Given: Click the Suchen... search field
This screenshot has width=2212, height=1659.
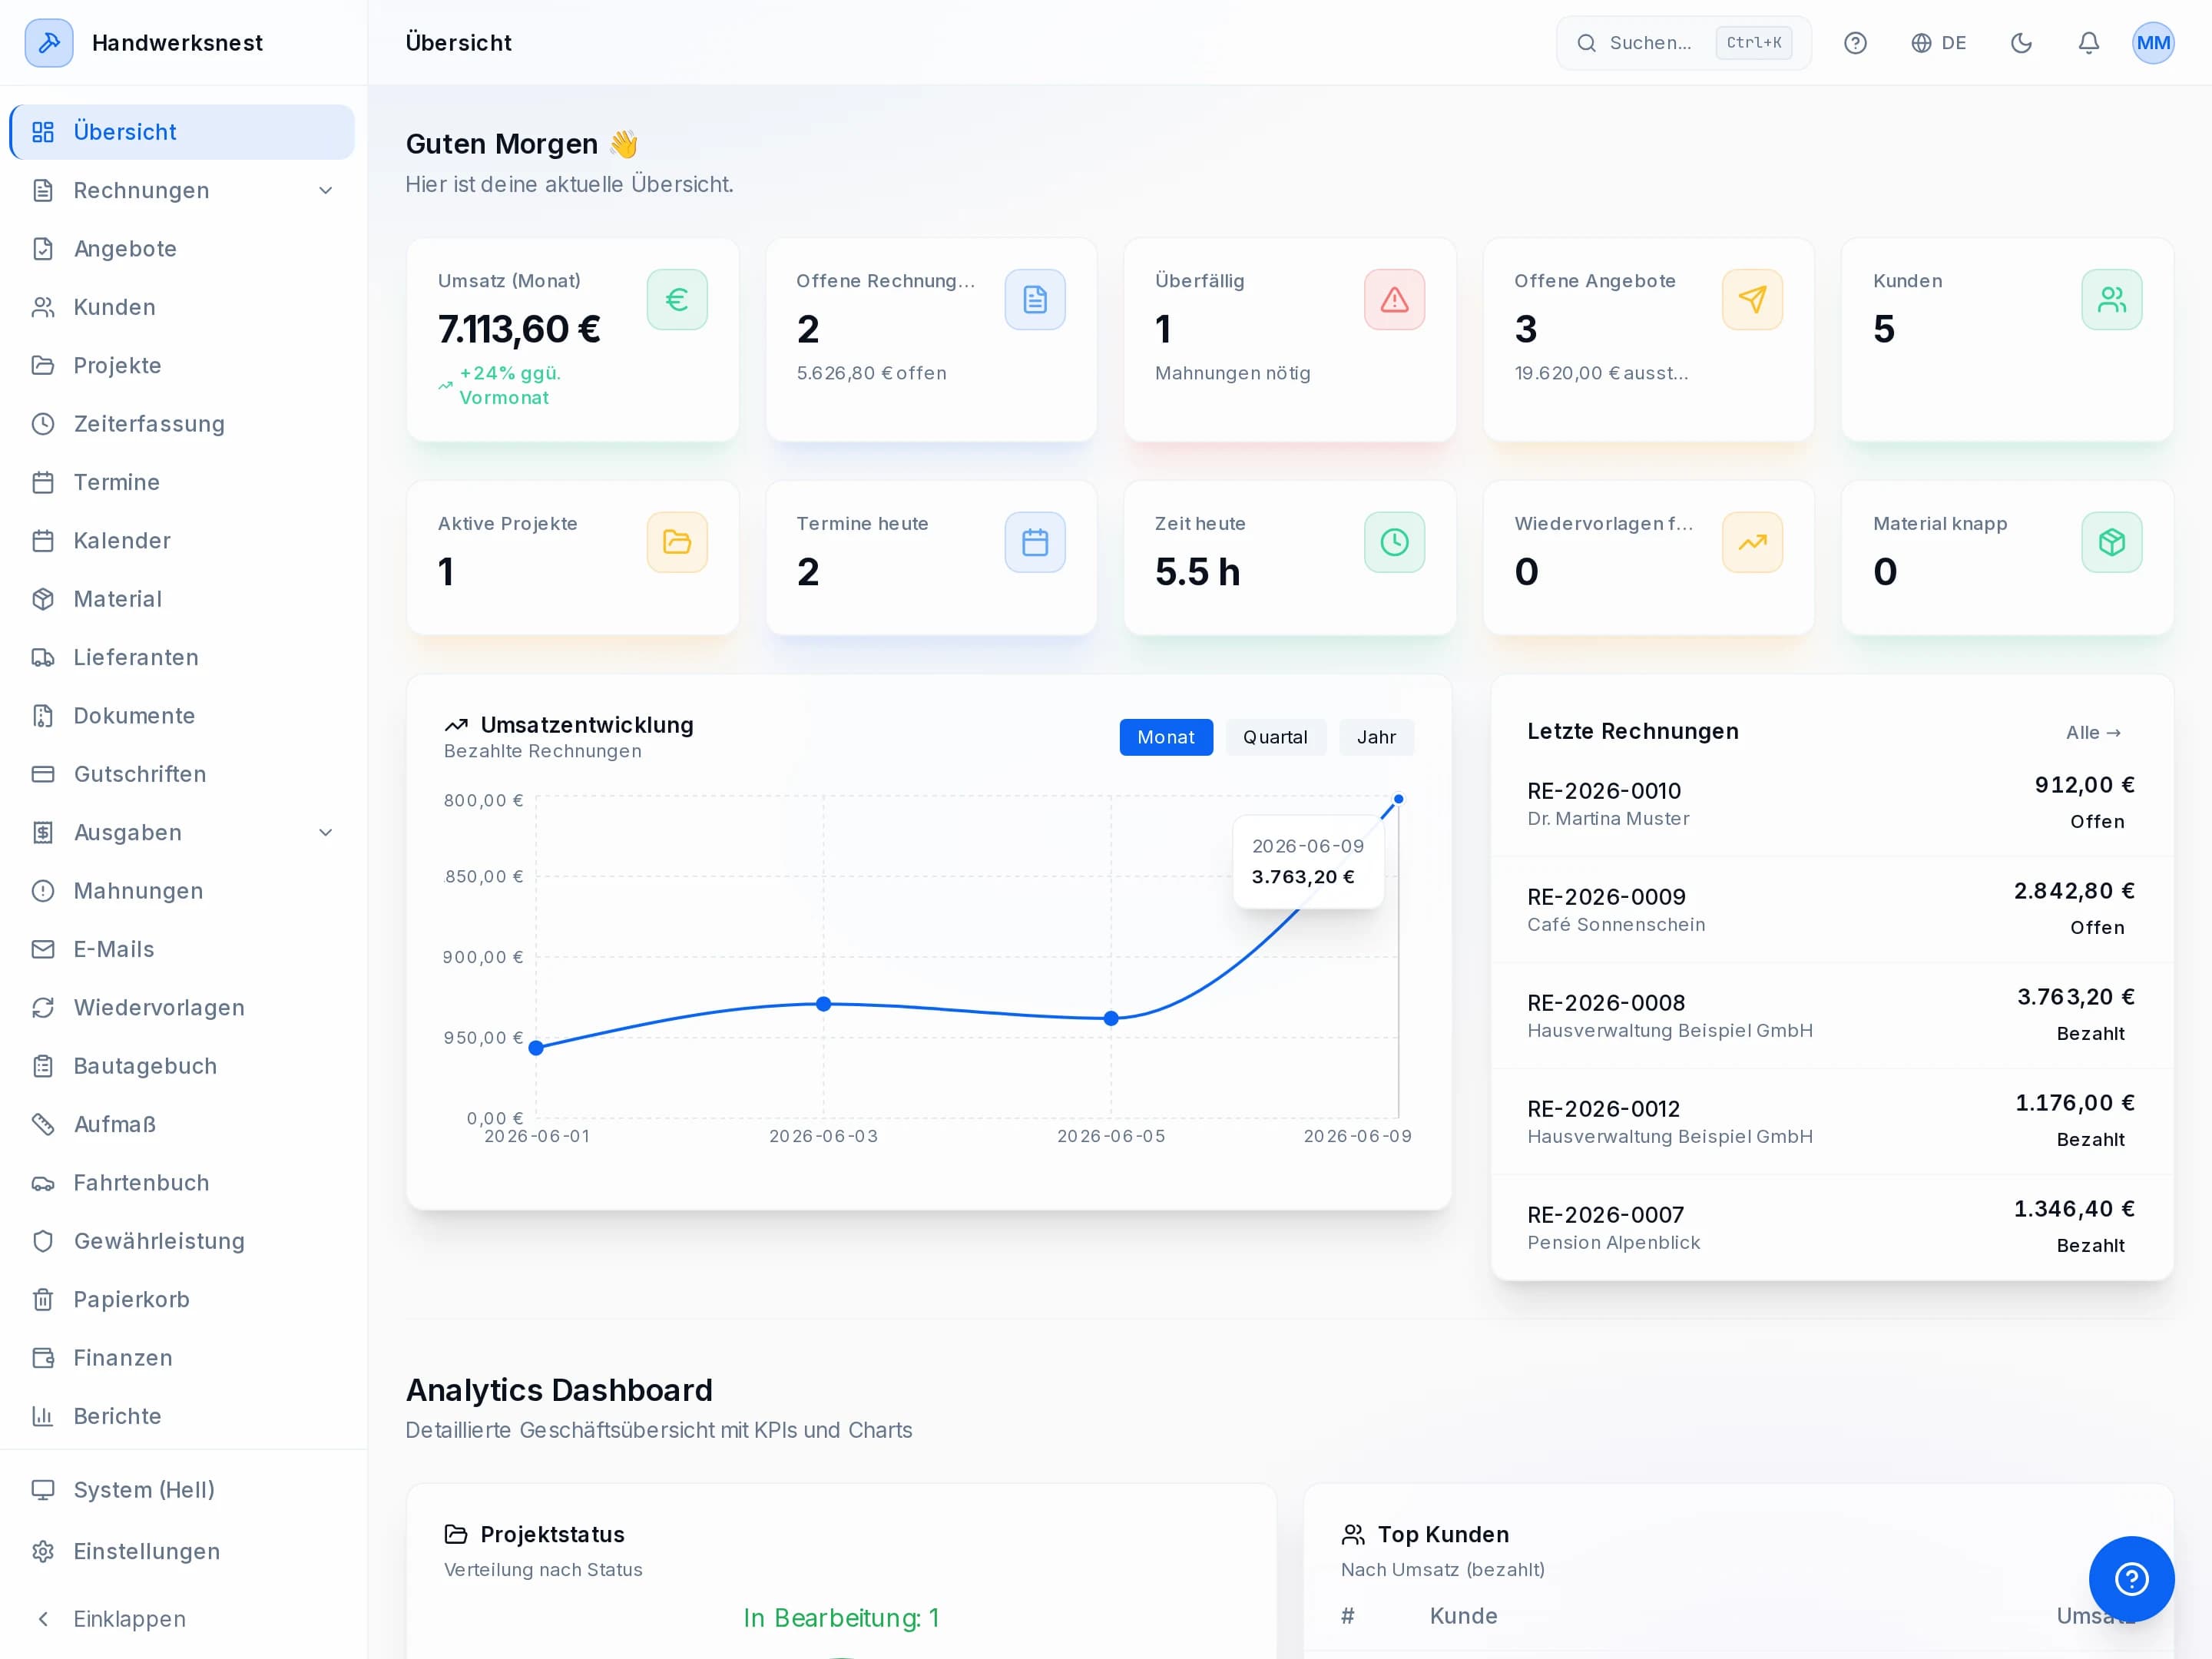Looking at the screenshot, I should click(1683, 43).
